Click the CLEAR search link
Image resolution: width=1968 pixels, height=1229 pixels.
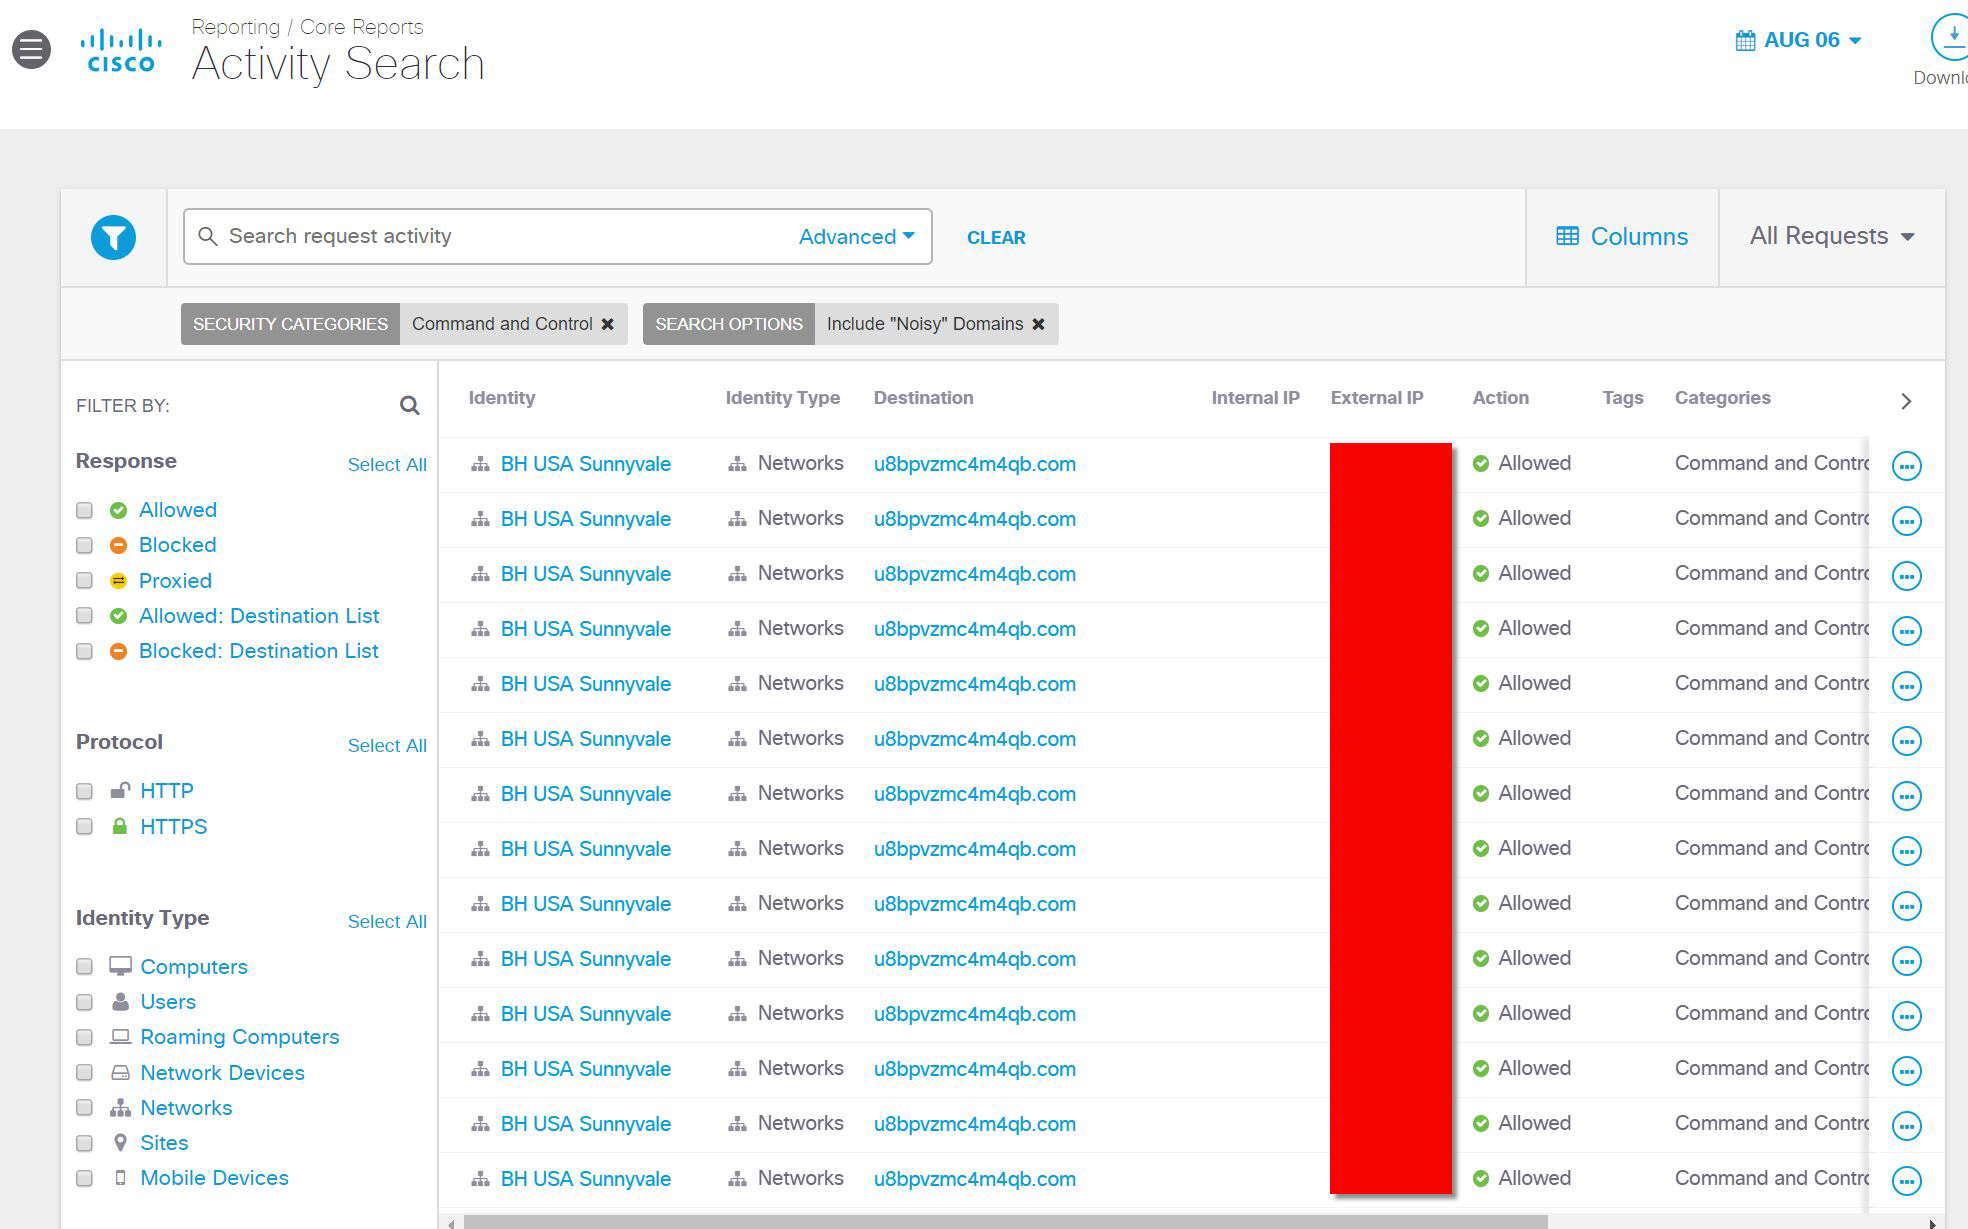click(x=995, y=238)
